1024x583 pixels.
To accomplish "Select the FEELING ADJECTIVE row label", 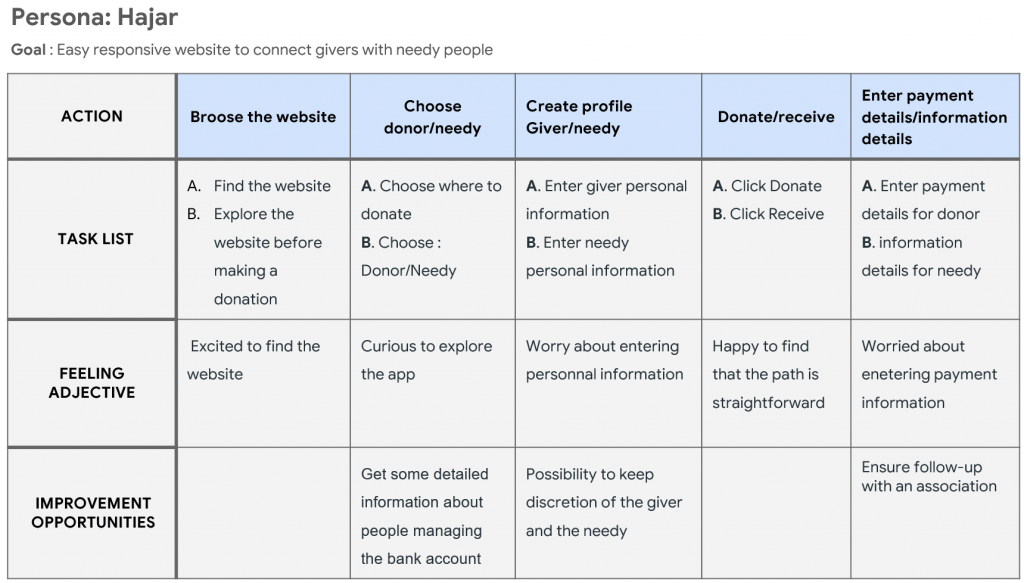I will click(x=92, y=383).
